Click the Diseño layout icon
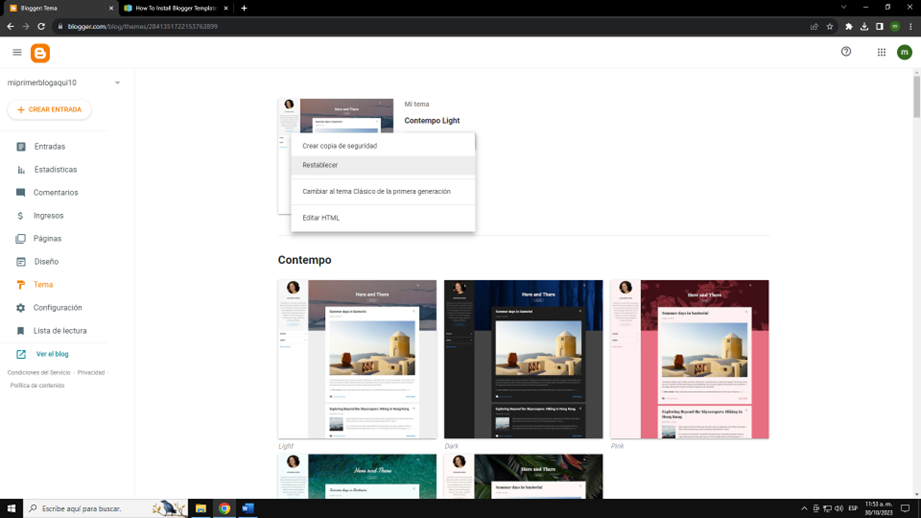Image resolution: width=921 pixels, height=518 pixels. coord(21,262)
